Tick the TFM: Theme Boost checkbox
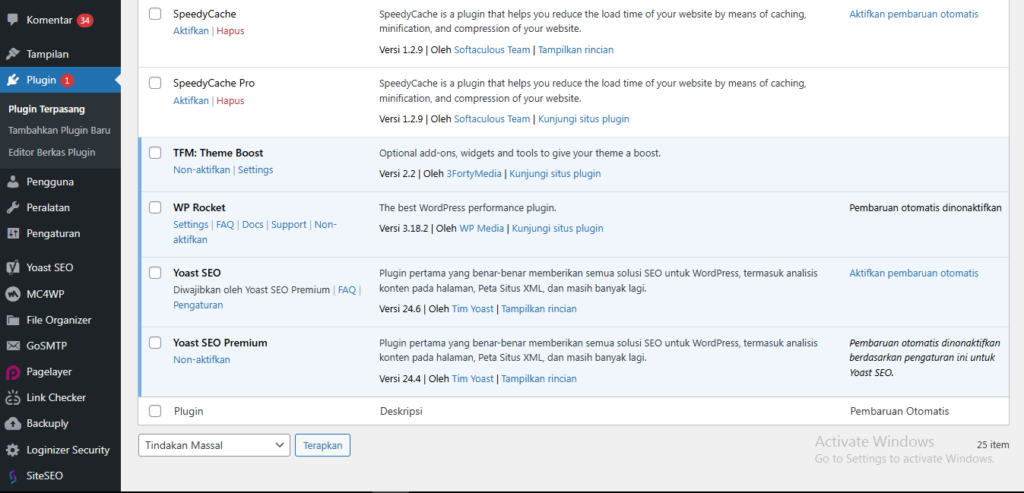This screenshot has height=493, width=1024. pyautogui.click(x=155, y=153)
